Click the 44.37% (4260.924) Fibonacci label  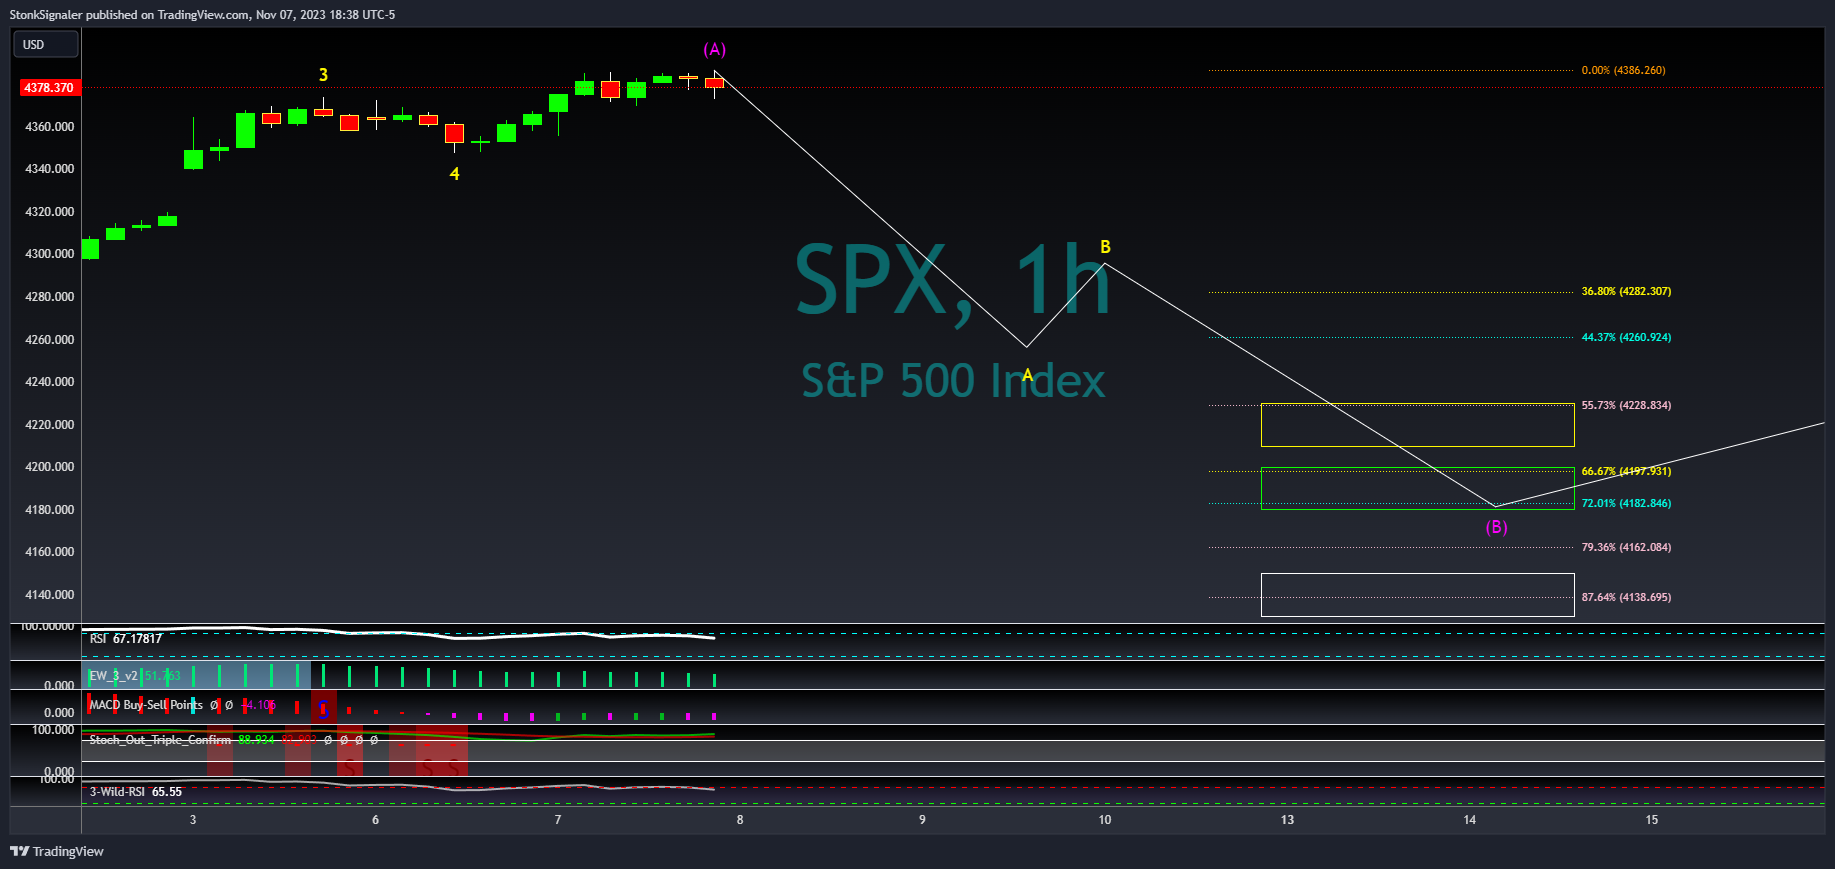click(x=1626, y=337)
